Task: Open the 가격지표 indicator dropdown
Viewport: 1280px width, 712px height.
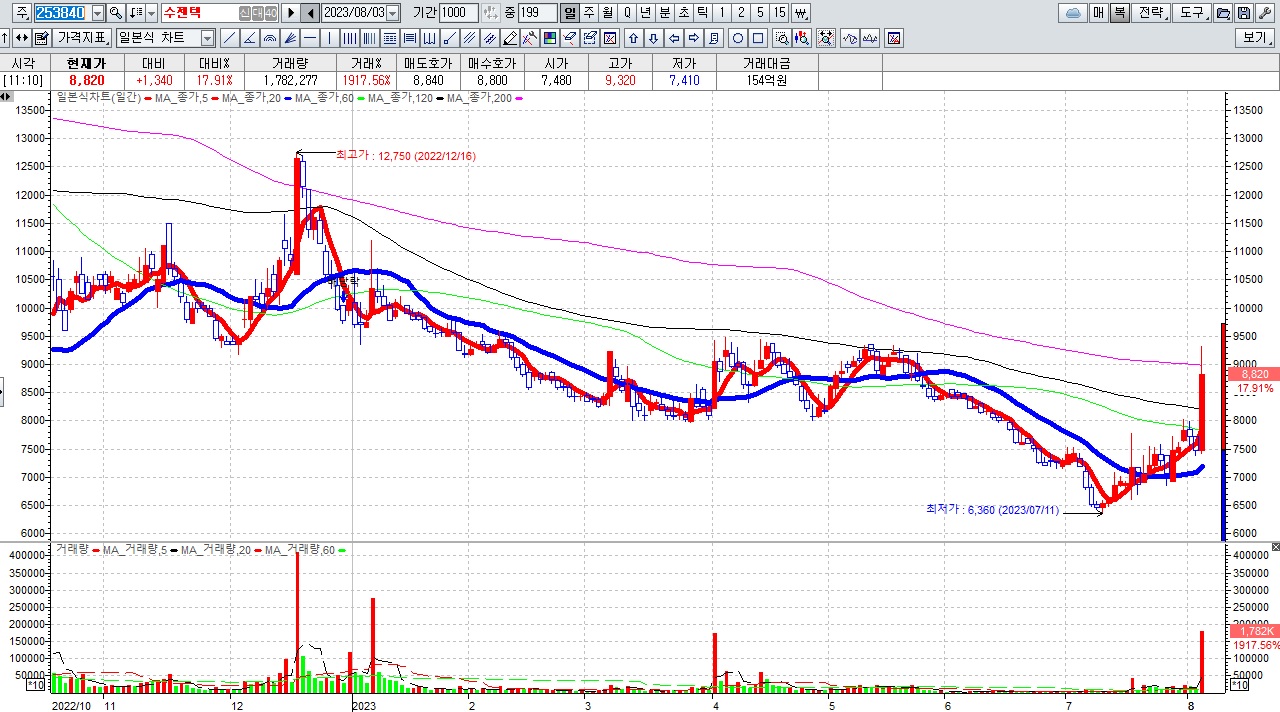Action: pos(83,38)
